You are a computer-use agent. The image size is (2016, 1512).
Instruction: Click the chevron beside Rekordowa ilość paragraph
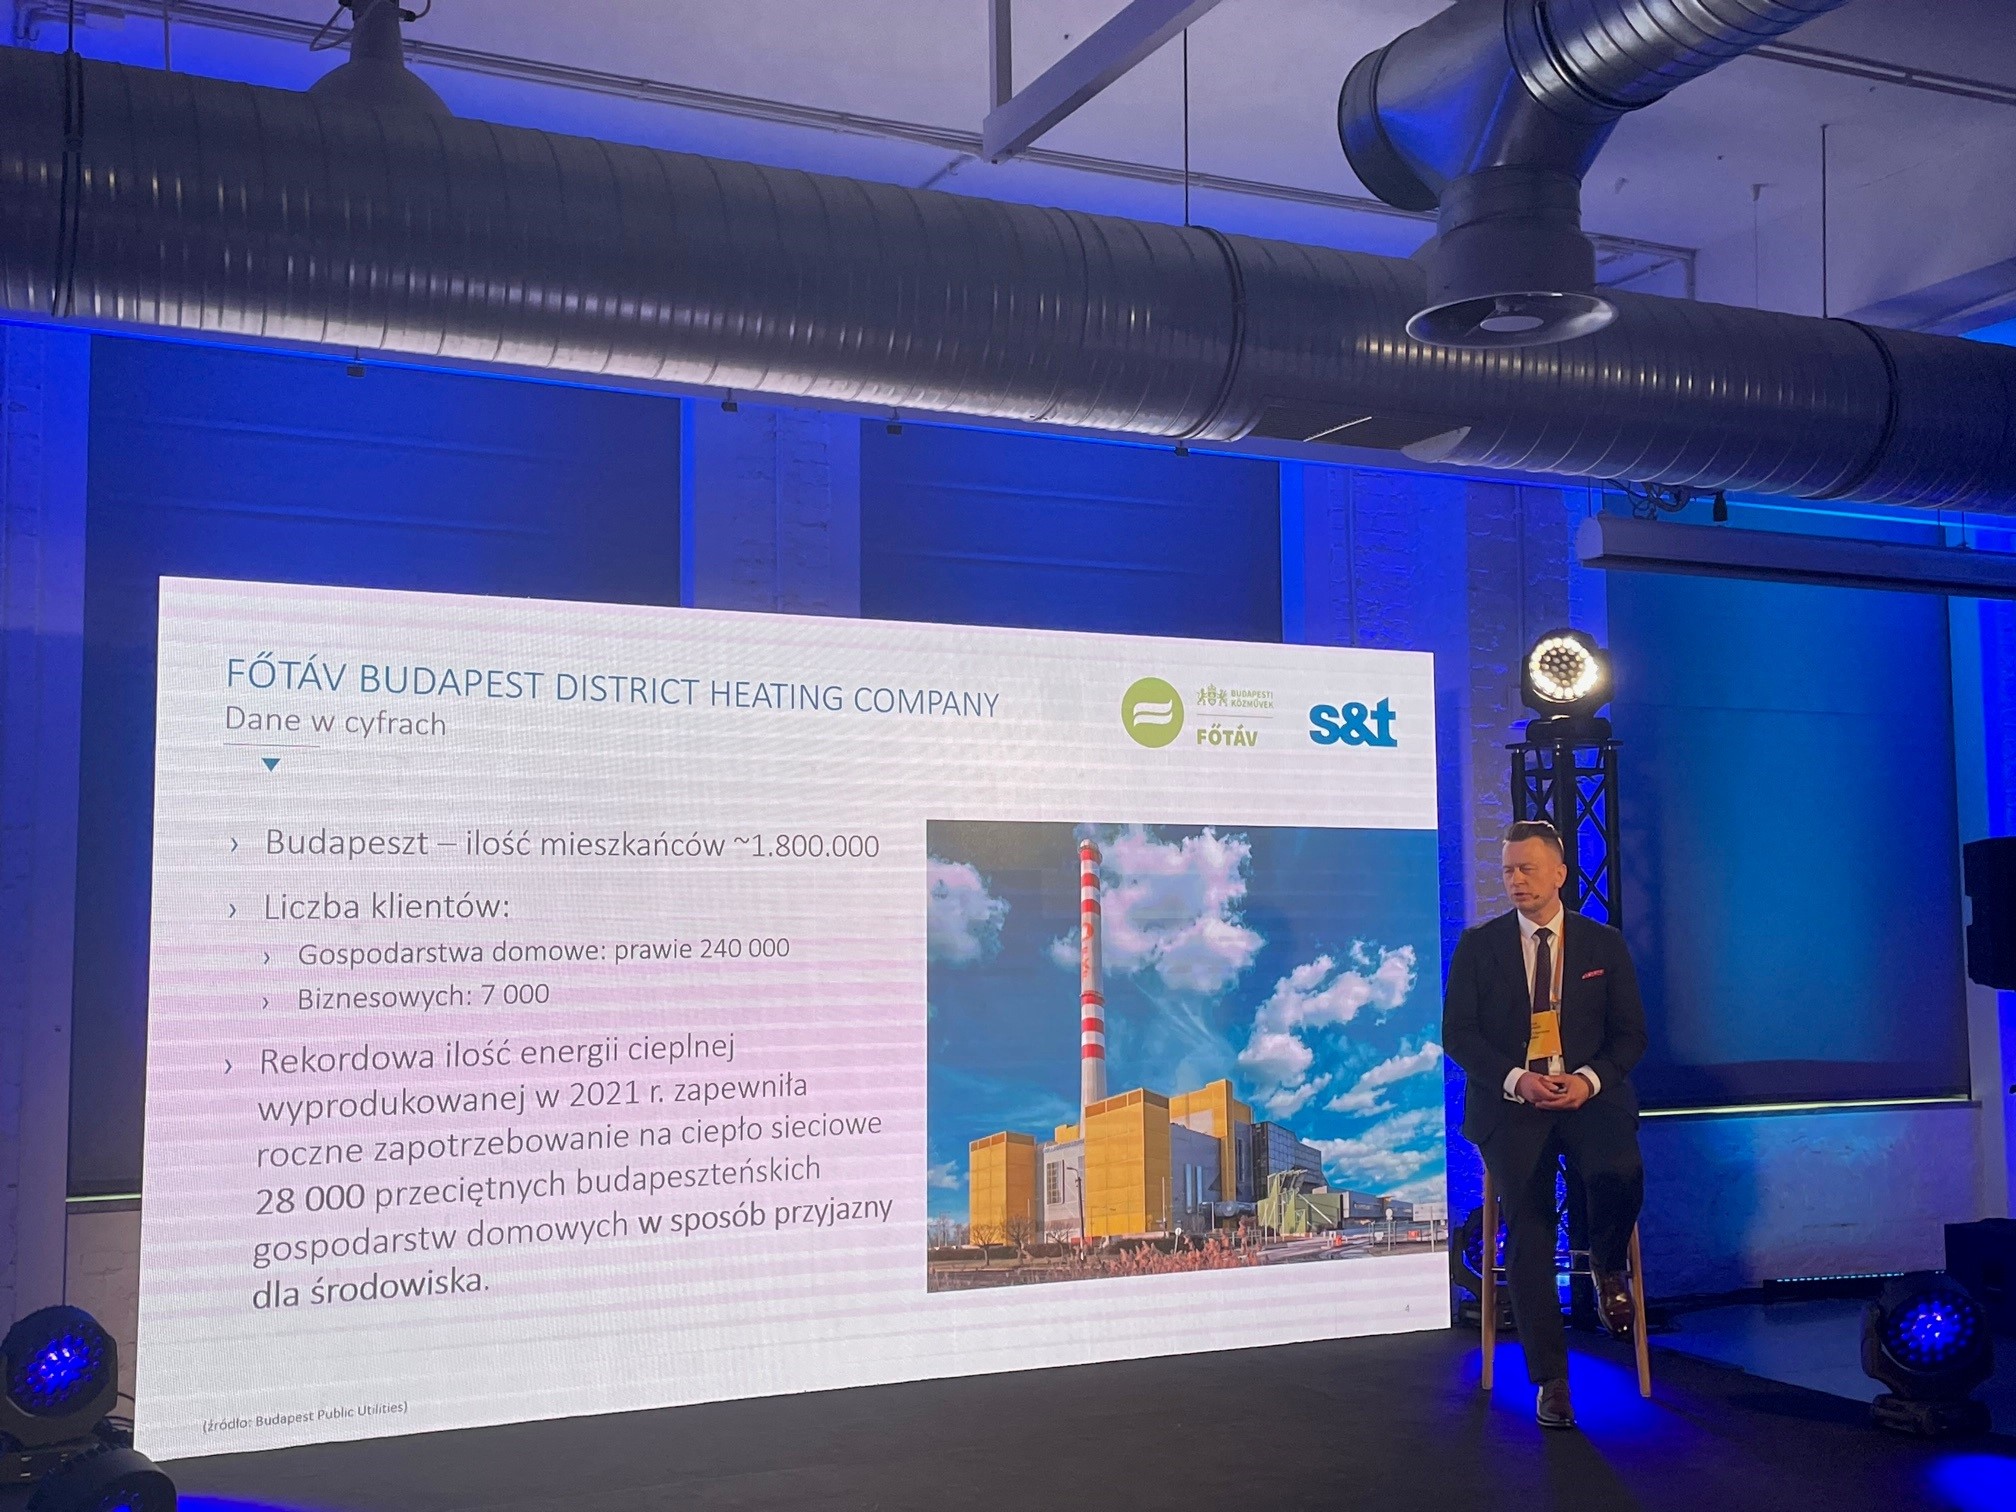coord(229,1065)
